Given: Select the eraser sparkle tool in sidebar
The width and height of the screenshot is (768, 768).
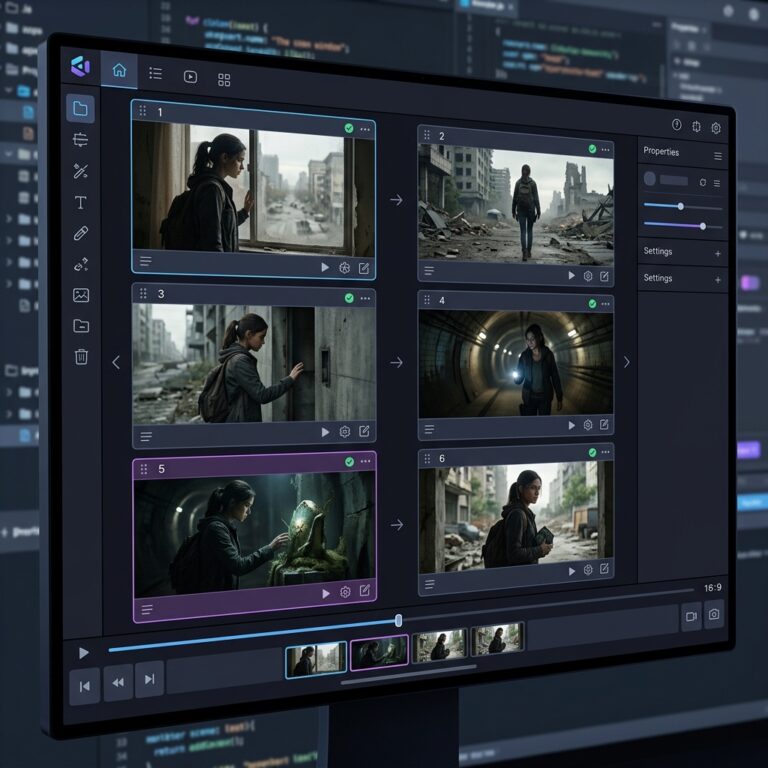Looking at the screenshot, I should point(81,264).
